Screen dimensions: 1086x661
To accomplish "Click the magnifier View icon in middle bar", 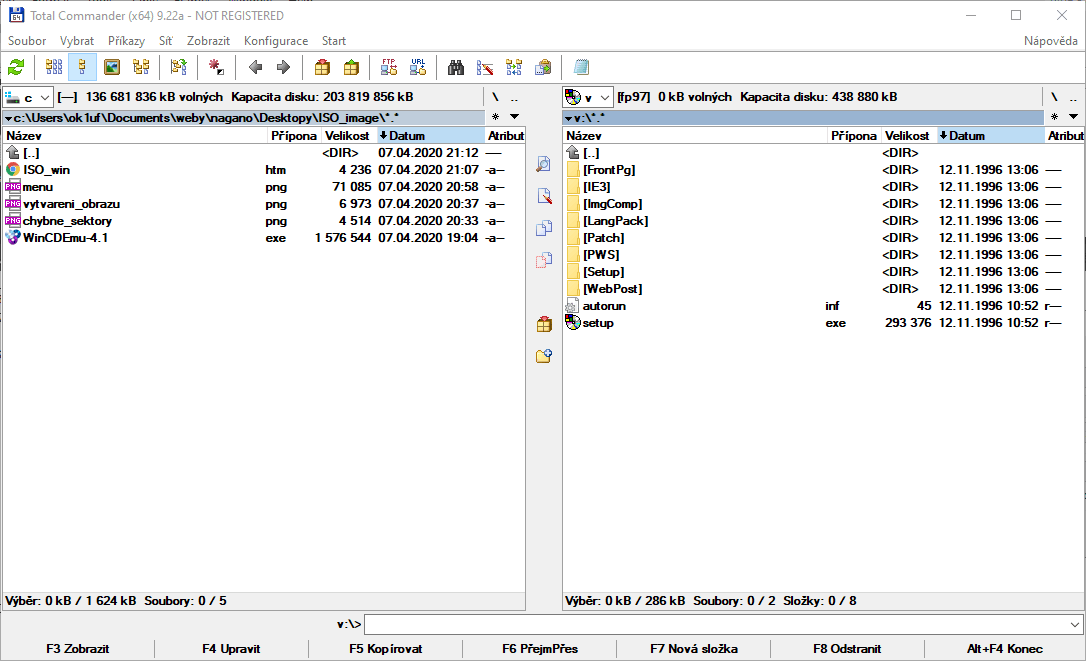I will pyautogui.click(x=544, y=164).
